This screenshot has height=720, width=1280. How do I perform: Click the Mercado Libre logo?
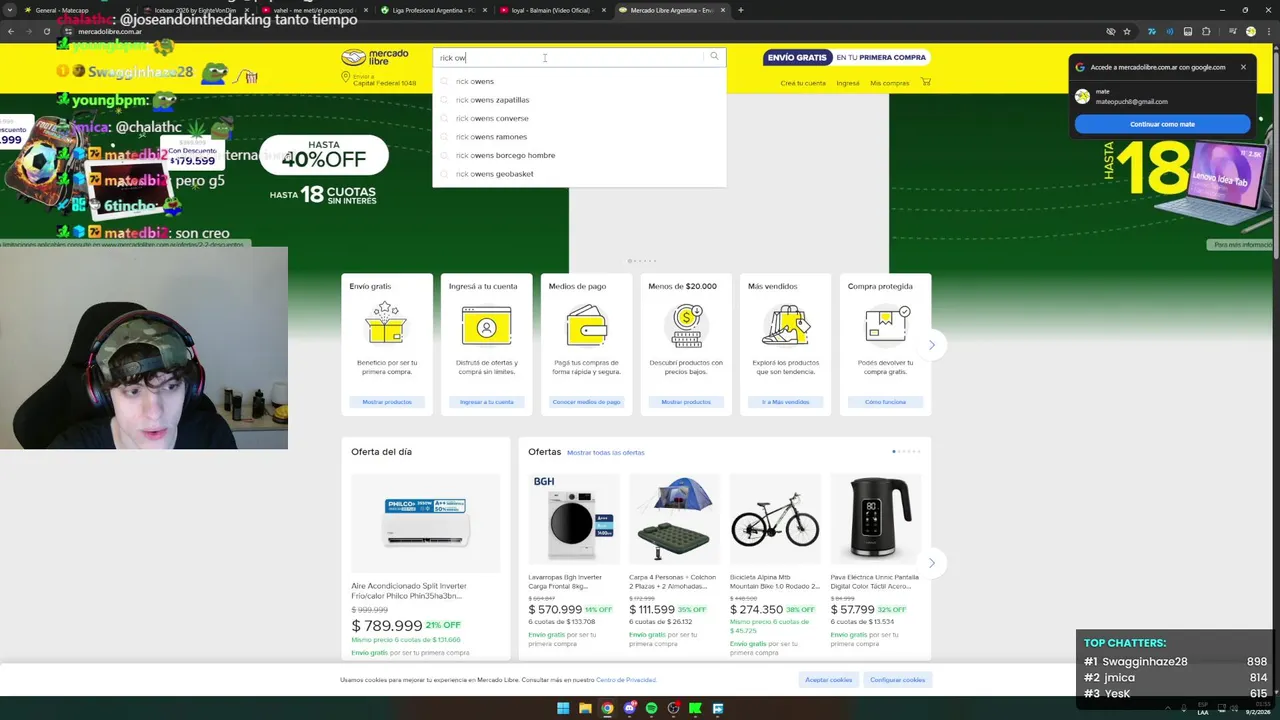click(375, 57)
